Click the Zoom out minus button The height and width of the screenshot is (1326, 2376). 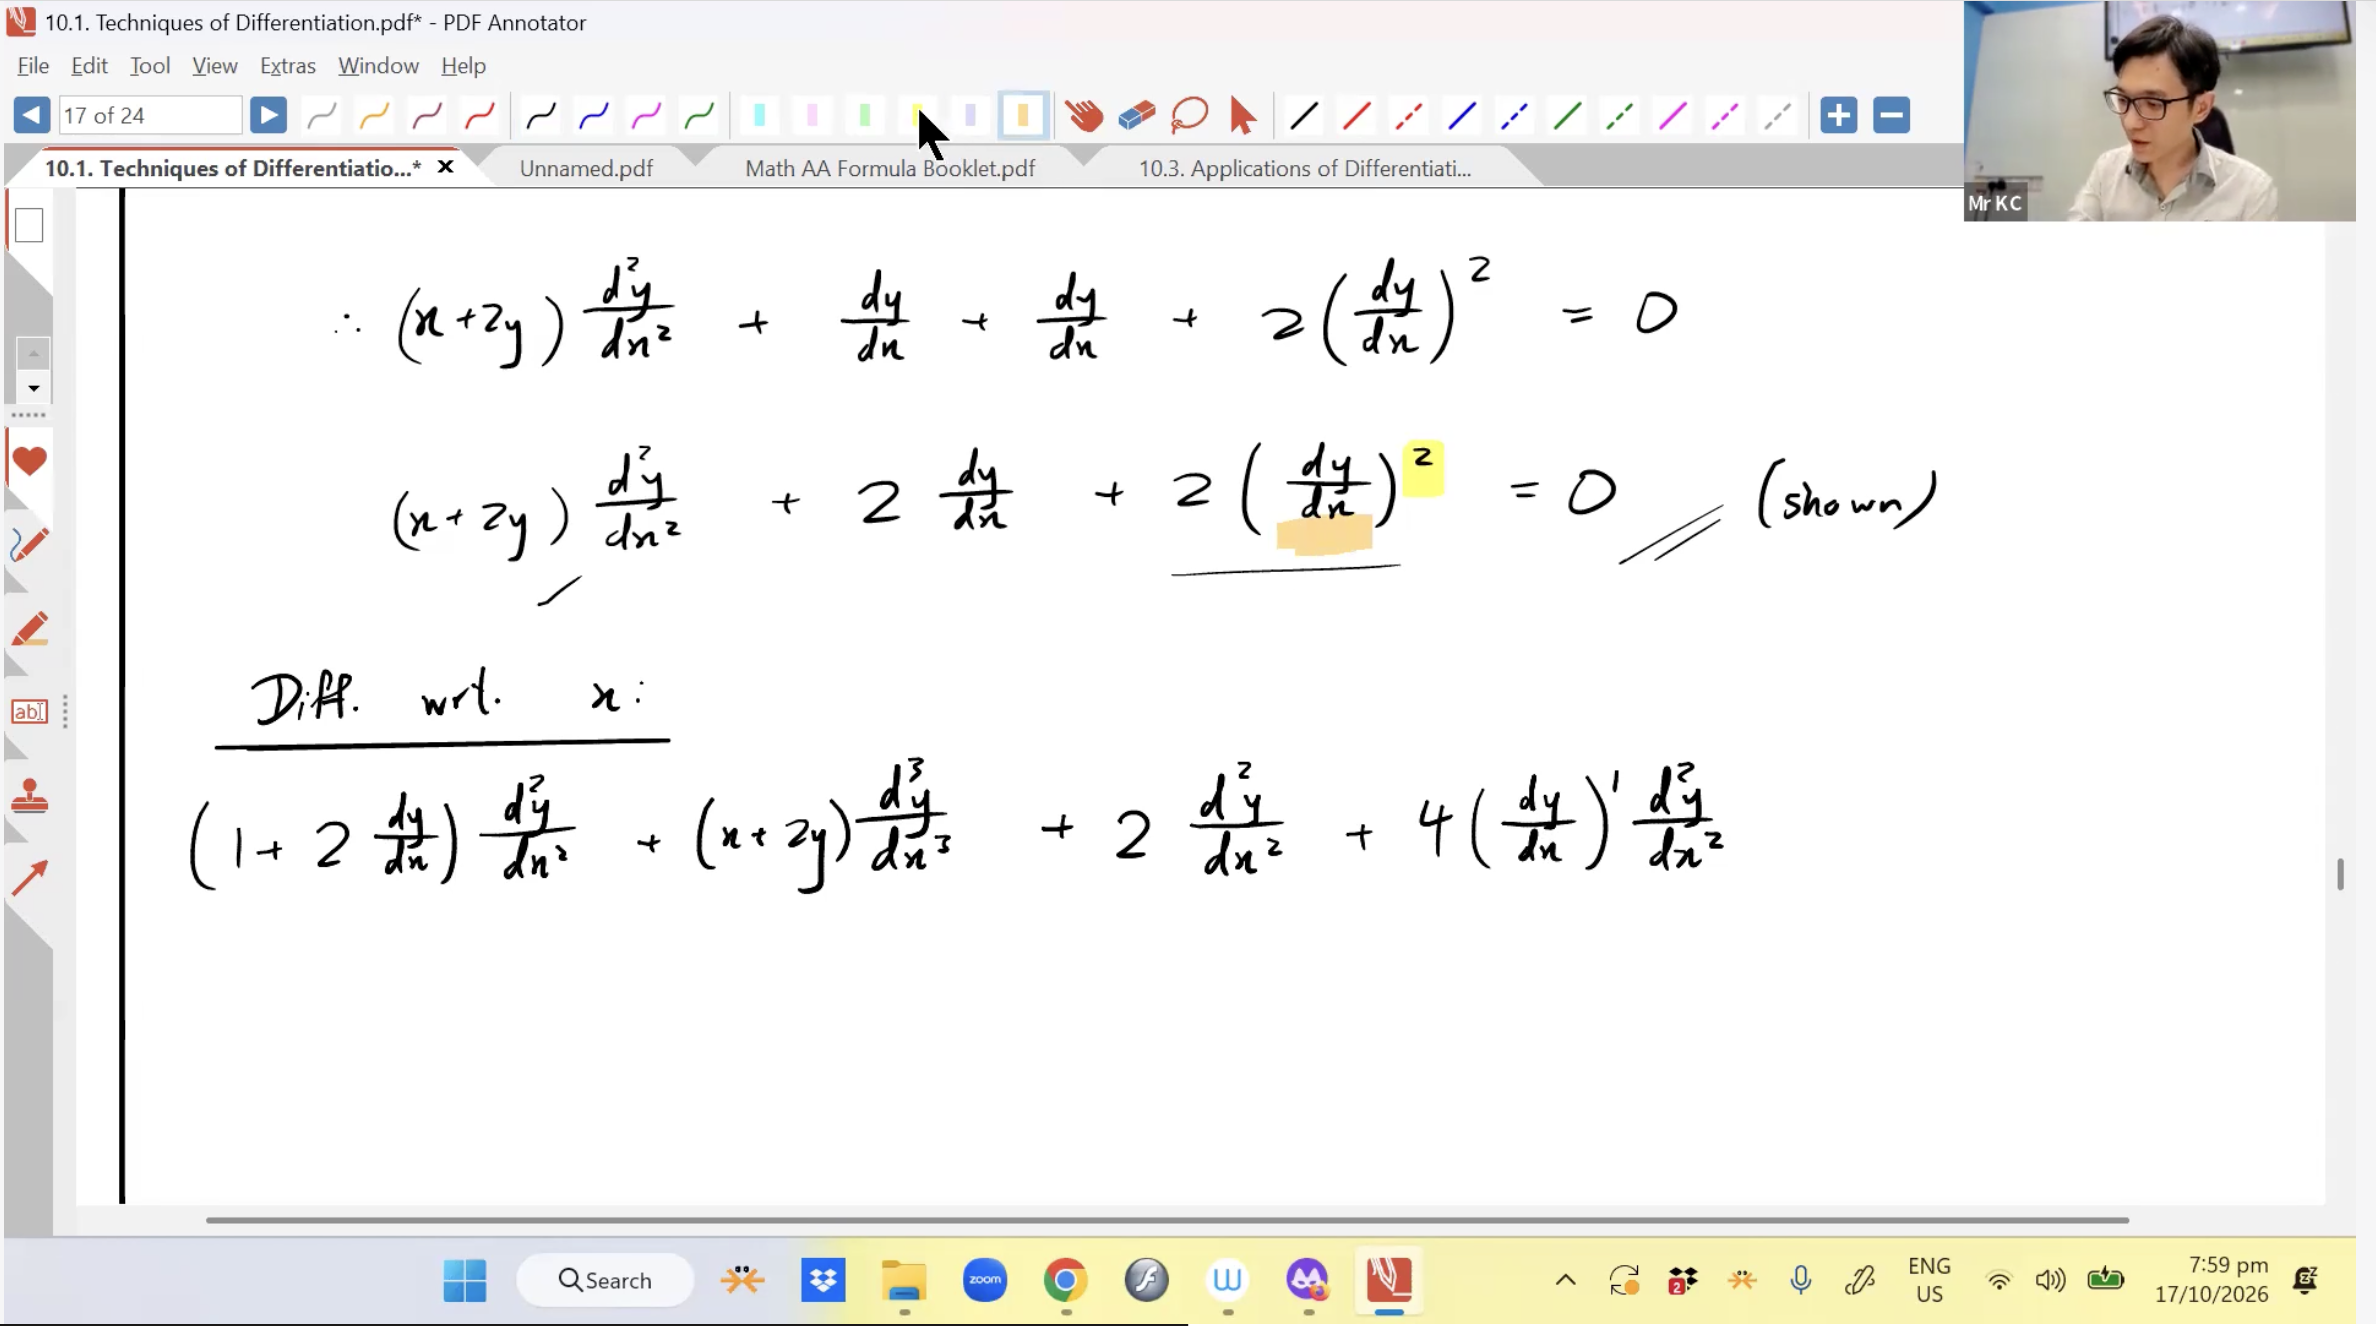pos(1892,116)
